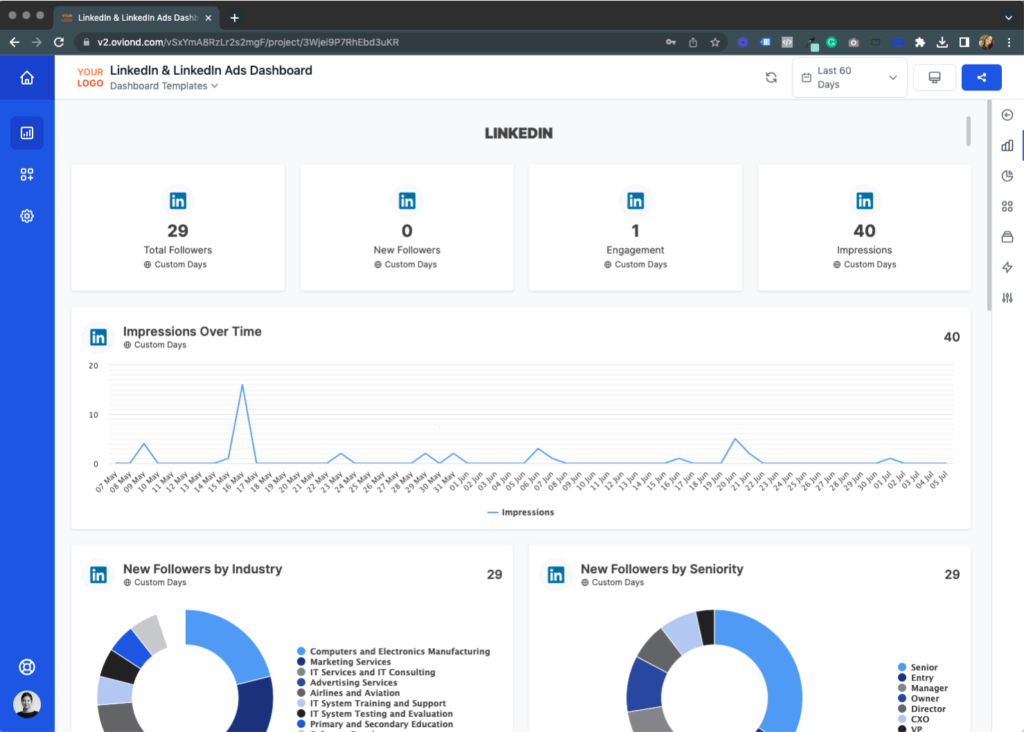Reload the page with browser refresh button
The height and width of the screenshot is (732, 1024).
coord(59,42)
